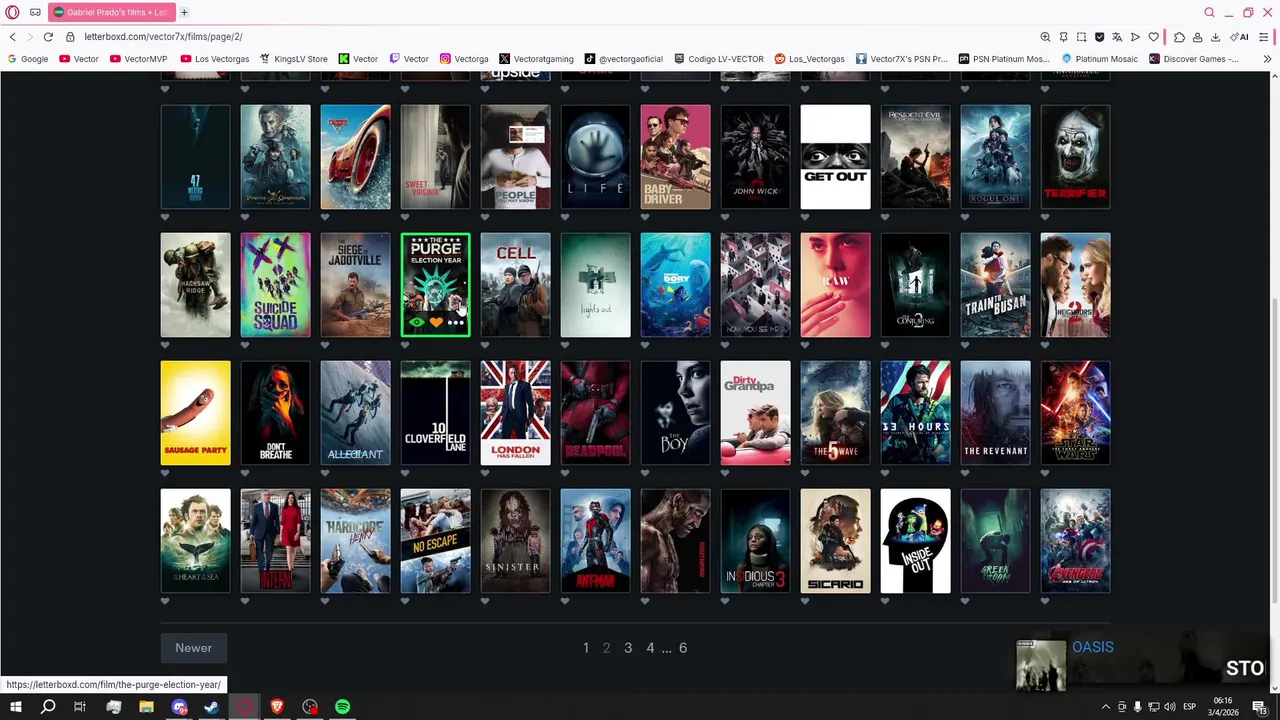Viewport: 1280px width, 720px height.
Task: Open File Explorer from the taskbar
Action: point(146,707)
